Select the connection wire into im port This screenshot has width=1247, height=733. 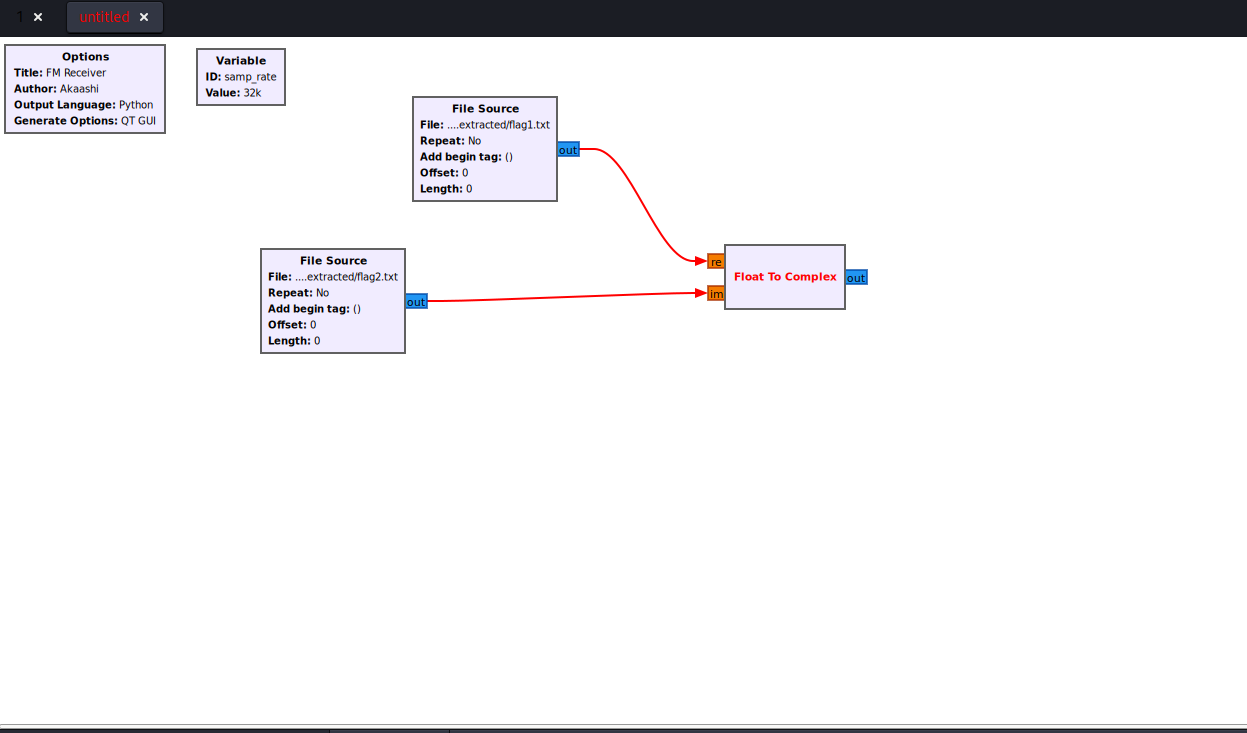coord(566,297)
